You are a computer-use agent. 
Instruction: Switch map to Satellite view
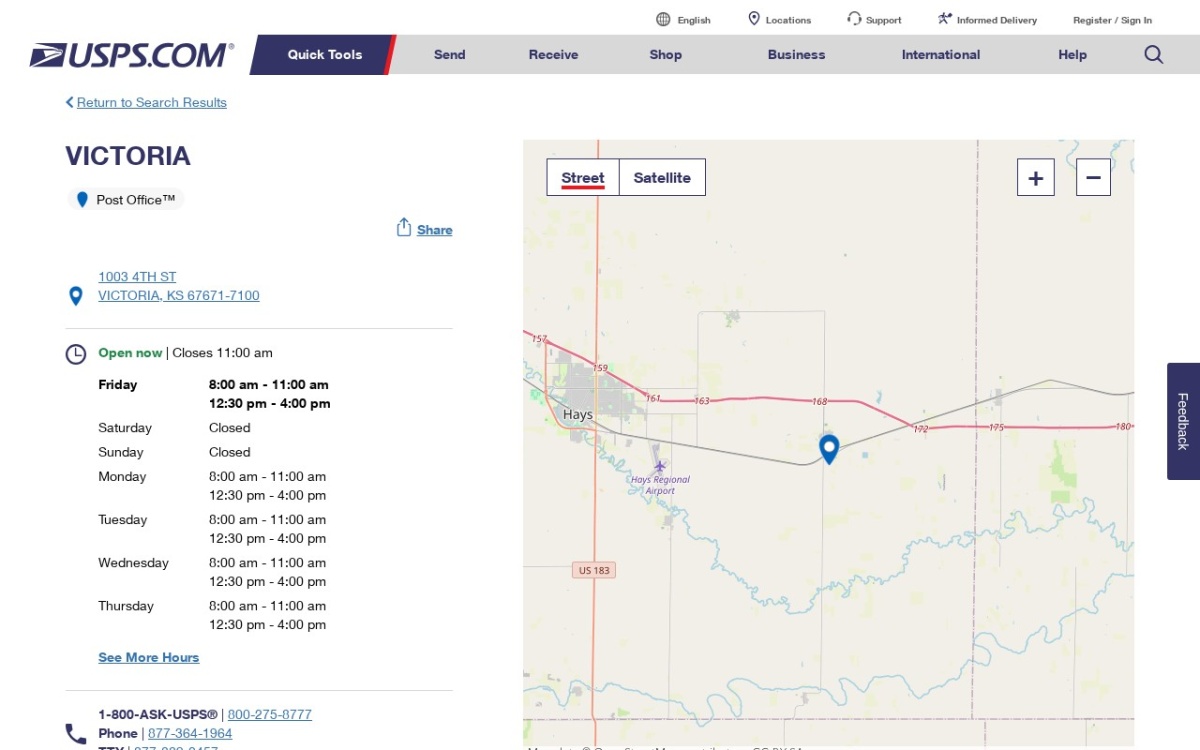(x=662, y=177)
